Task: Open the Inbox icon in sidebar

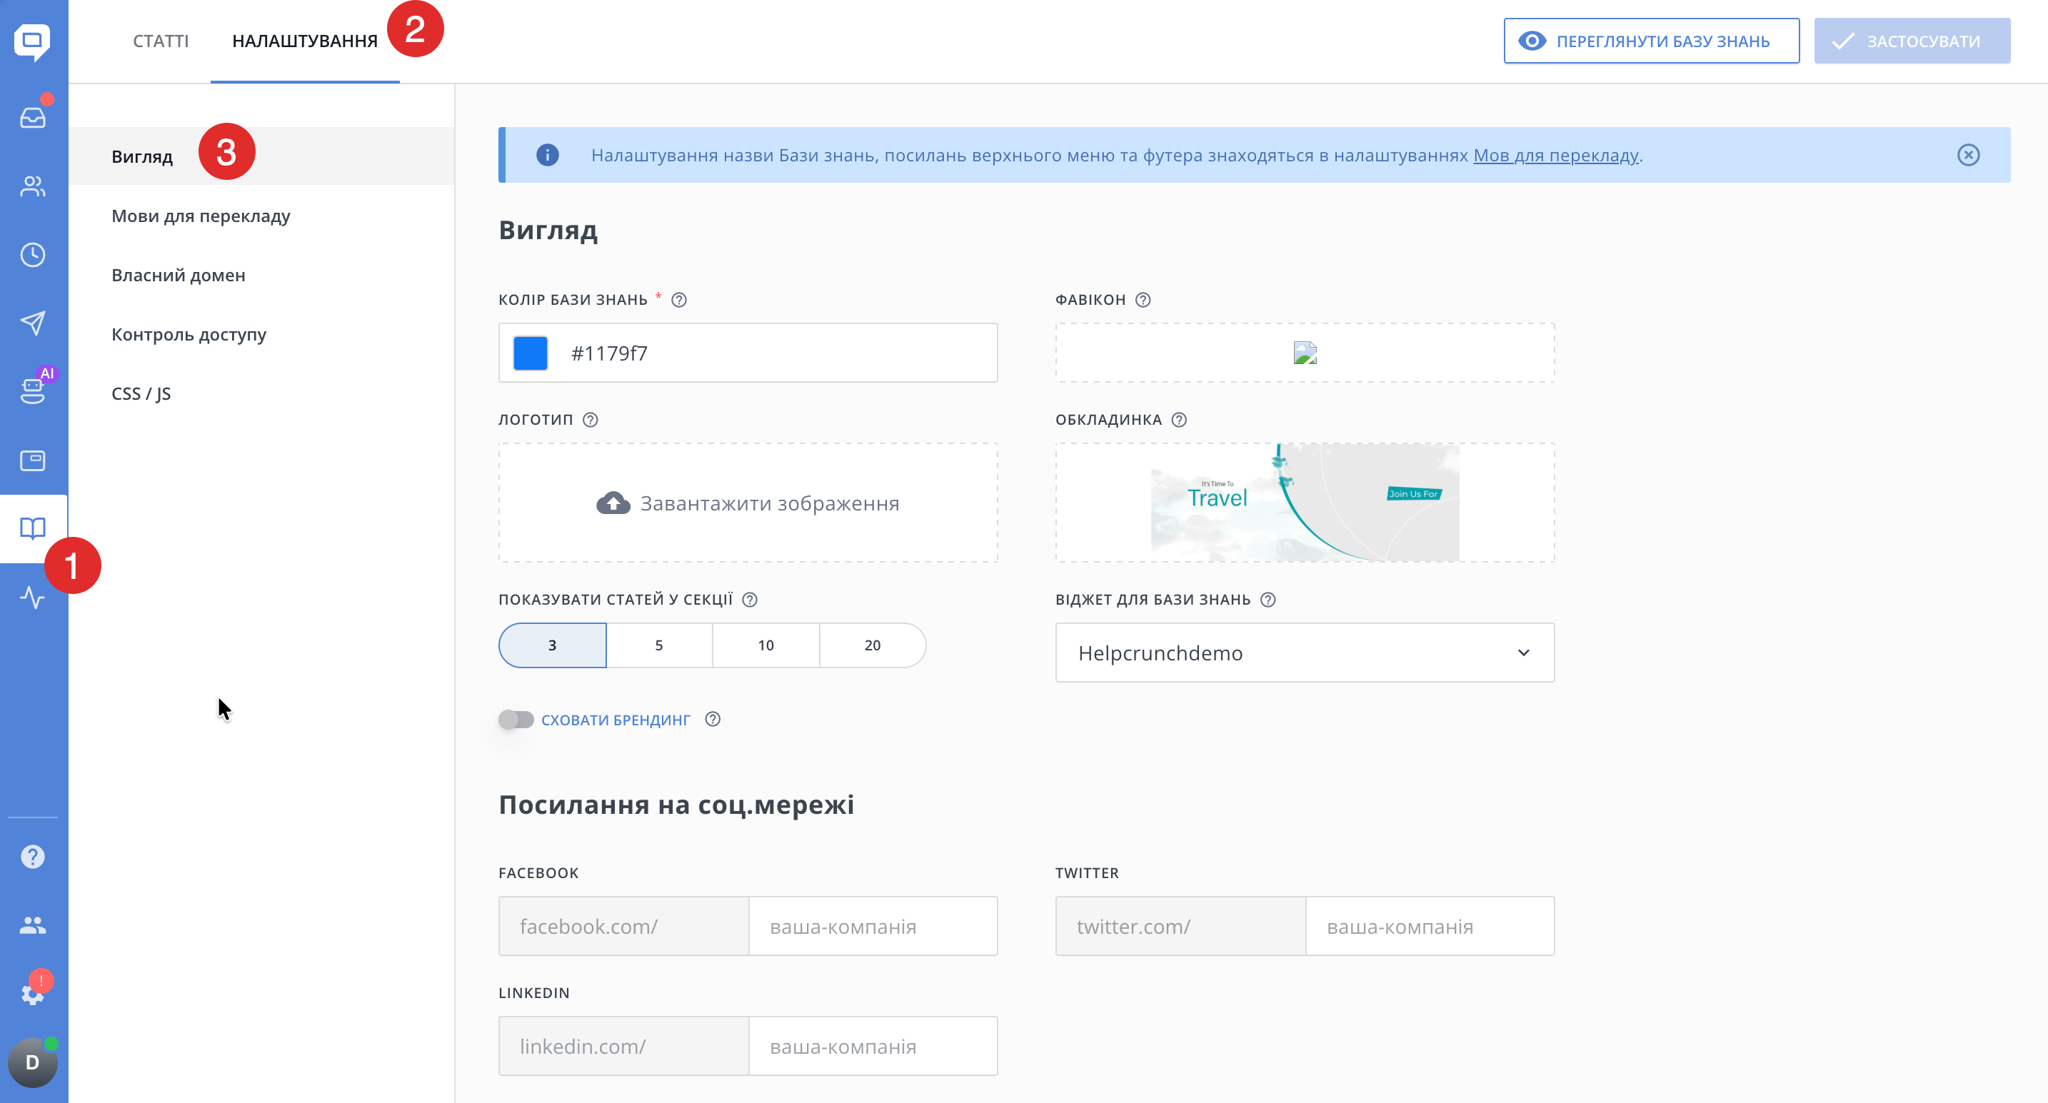Action: click(x=33, y=117)
